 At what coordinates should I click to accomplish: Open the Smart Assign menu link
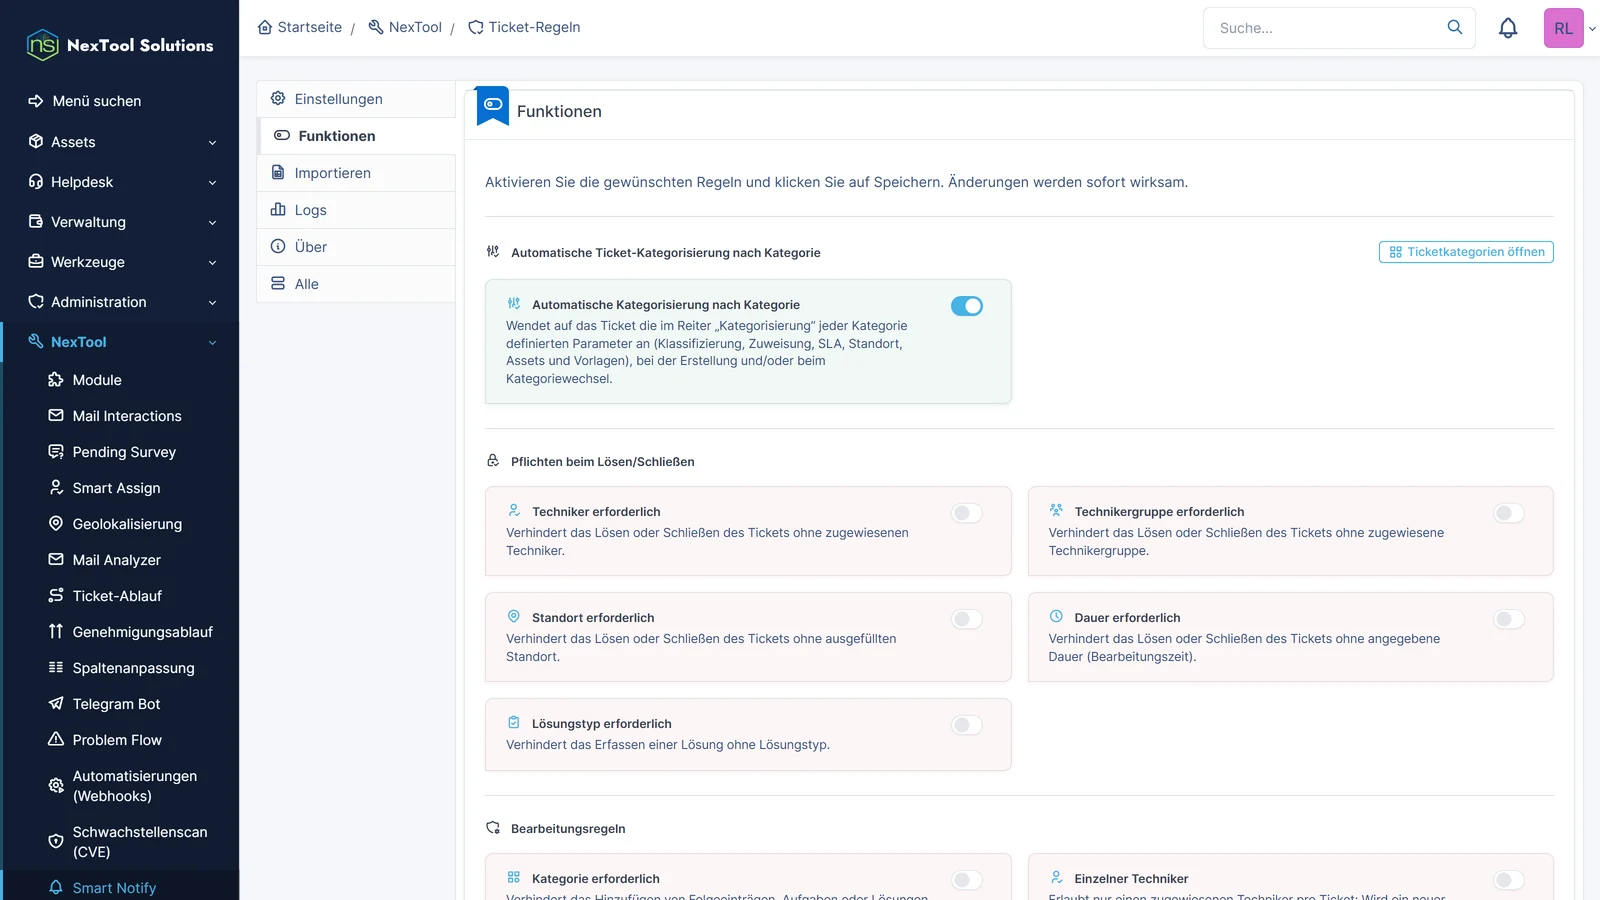(116, 488)
